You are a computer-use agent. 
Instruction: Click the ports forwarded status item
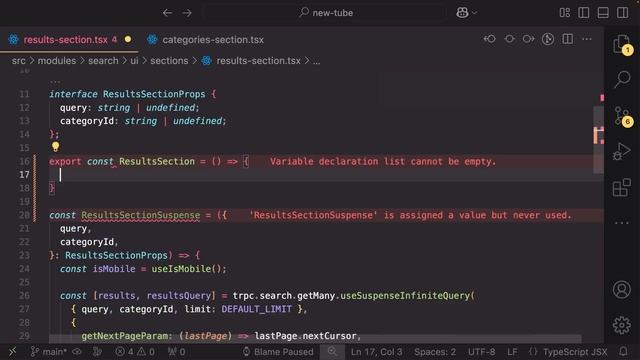pos(176,351)
